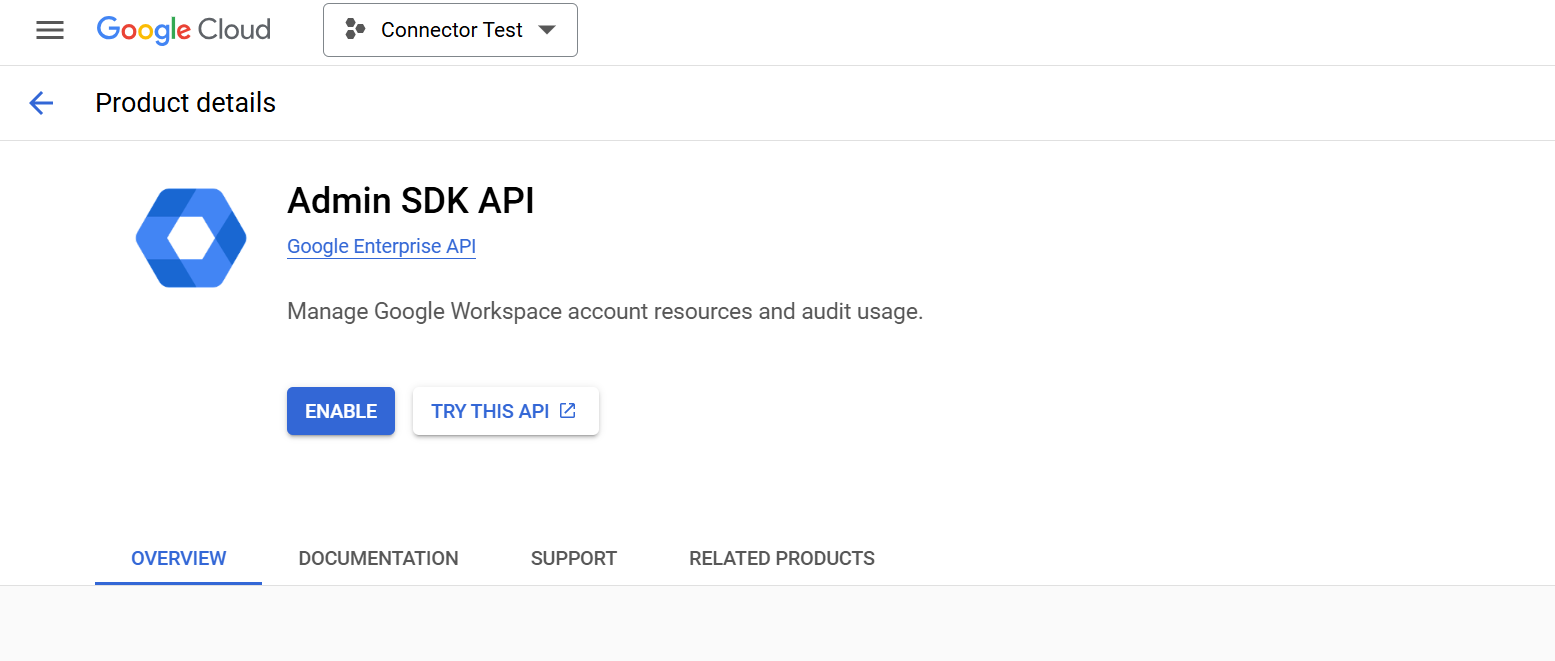The image size is (1555, 661).
Task: Open the hamburger navigation menu
Action: pyautogui.click(x=50, y=30)
